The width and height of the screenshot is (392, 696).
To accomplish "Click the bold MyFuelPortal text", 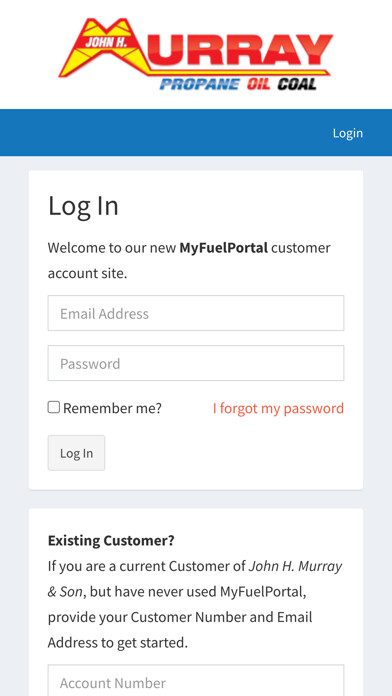I will coord(223,248).
